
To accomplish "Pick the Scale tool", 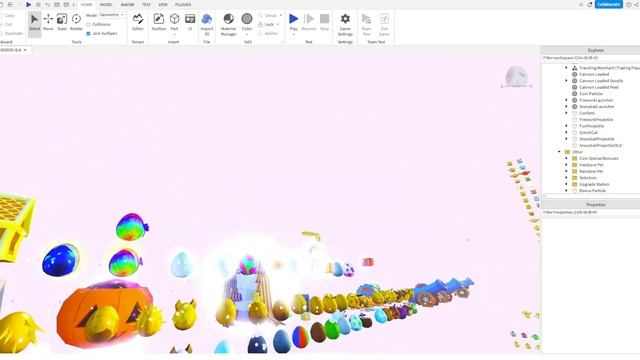I will click(x=62, y=22).
